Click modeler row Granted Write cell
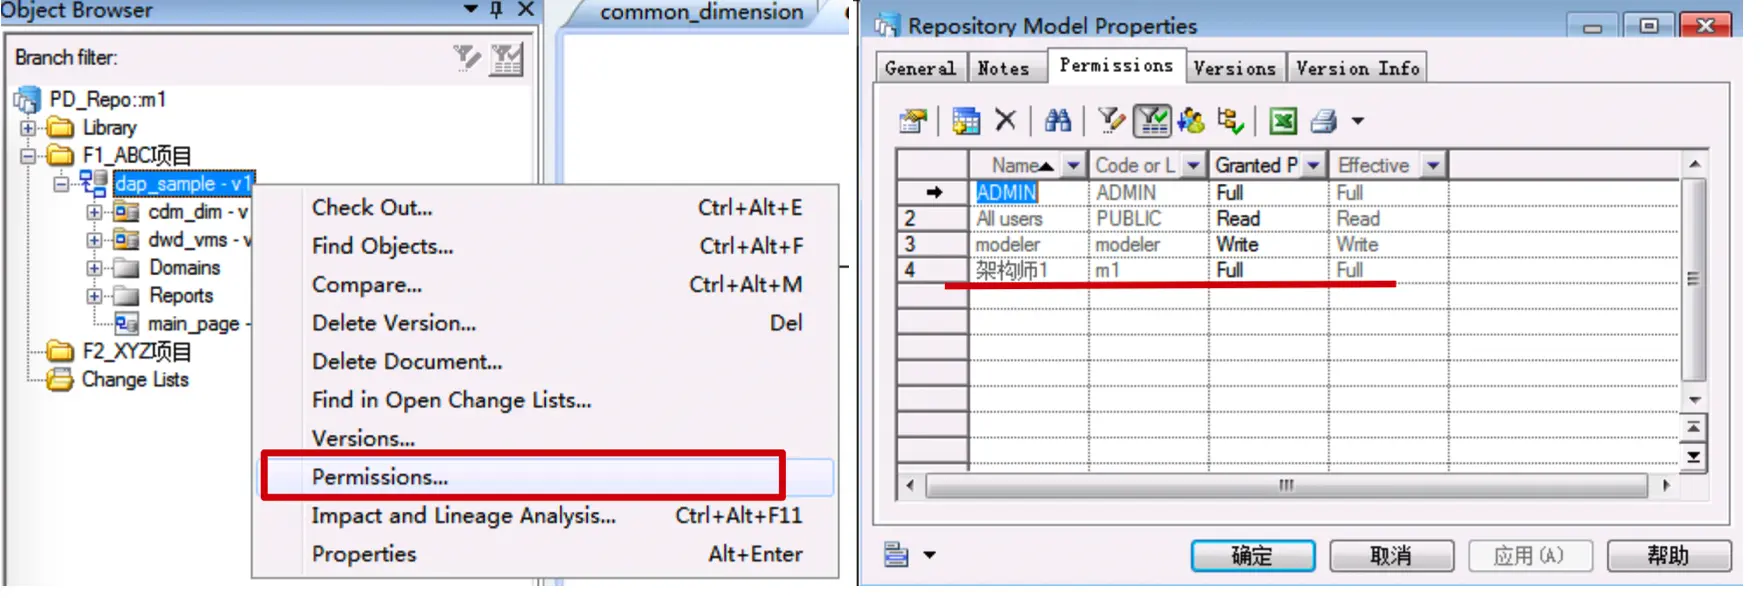The height and width of the screenshot is (598, 1764). tap(1268, 244)
